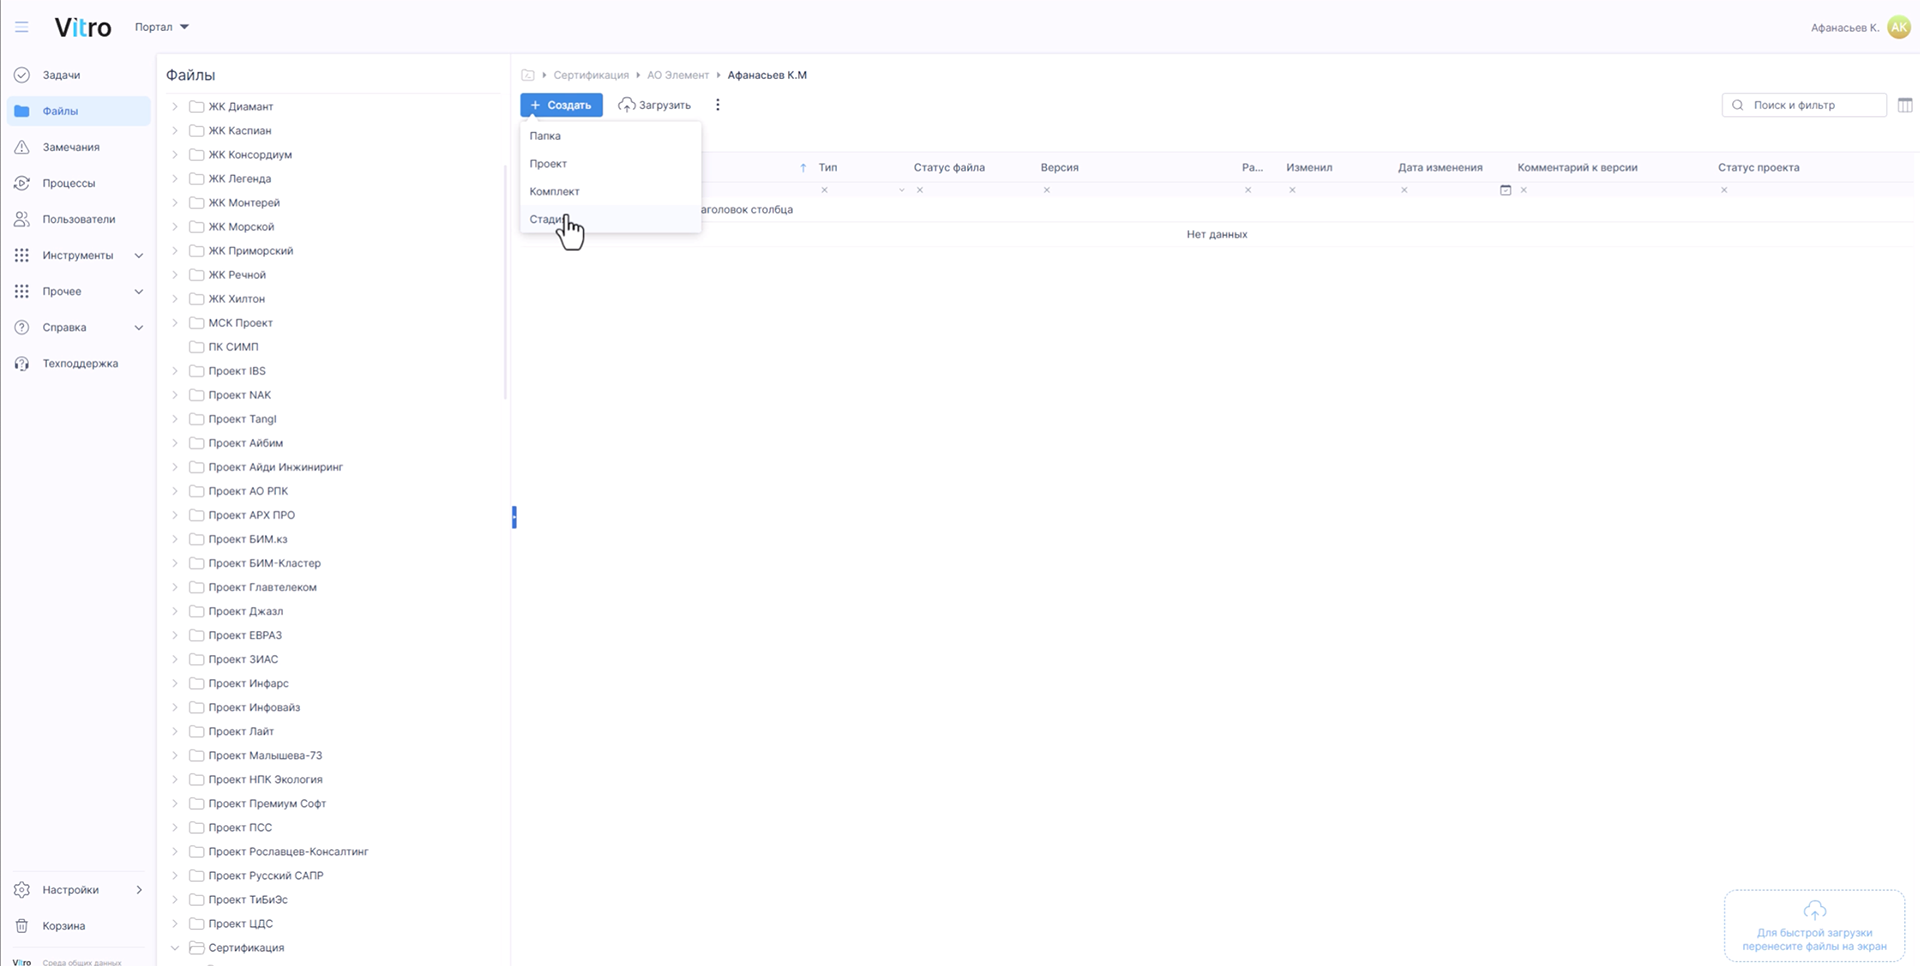
Task: Expand the Инструменты sidebar group
Action: coord(139,255)
